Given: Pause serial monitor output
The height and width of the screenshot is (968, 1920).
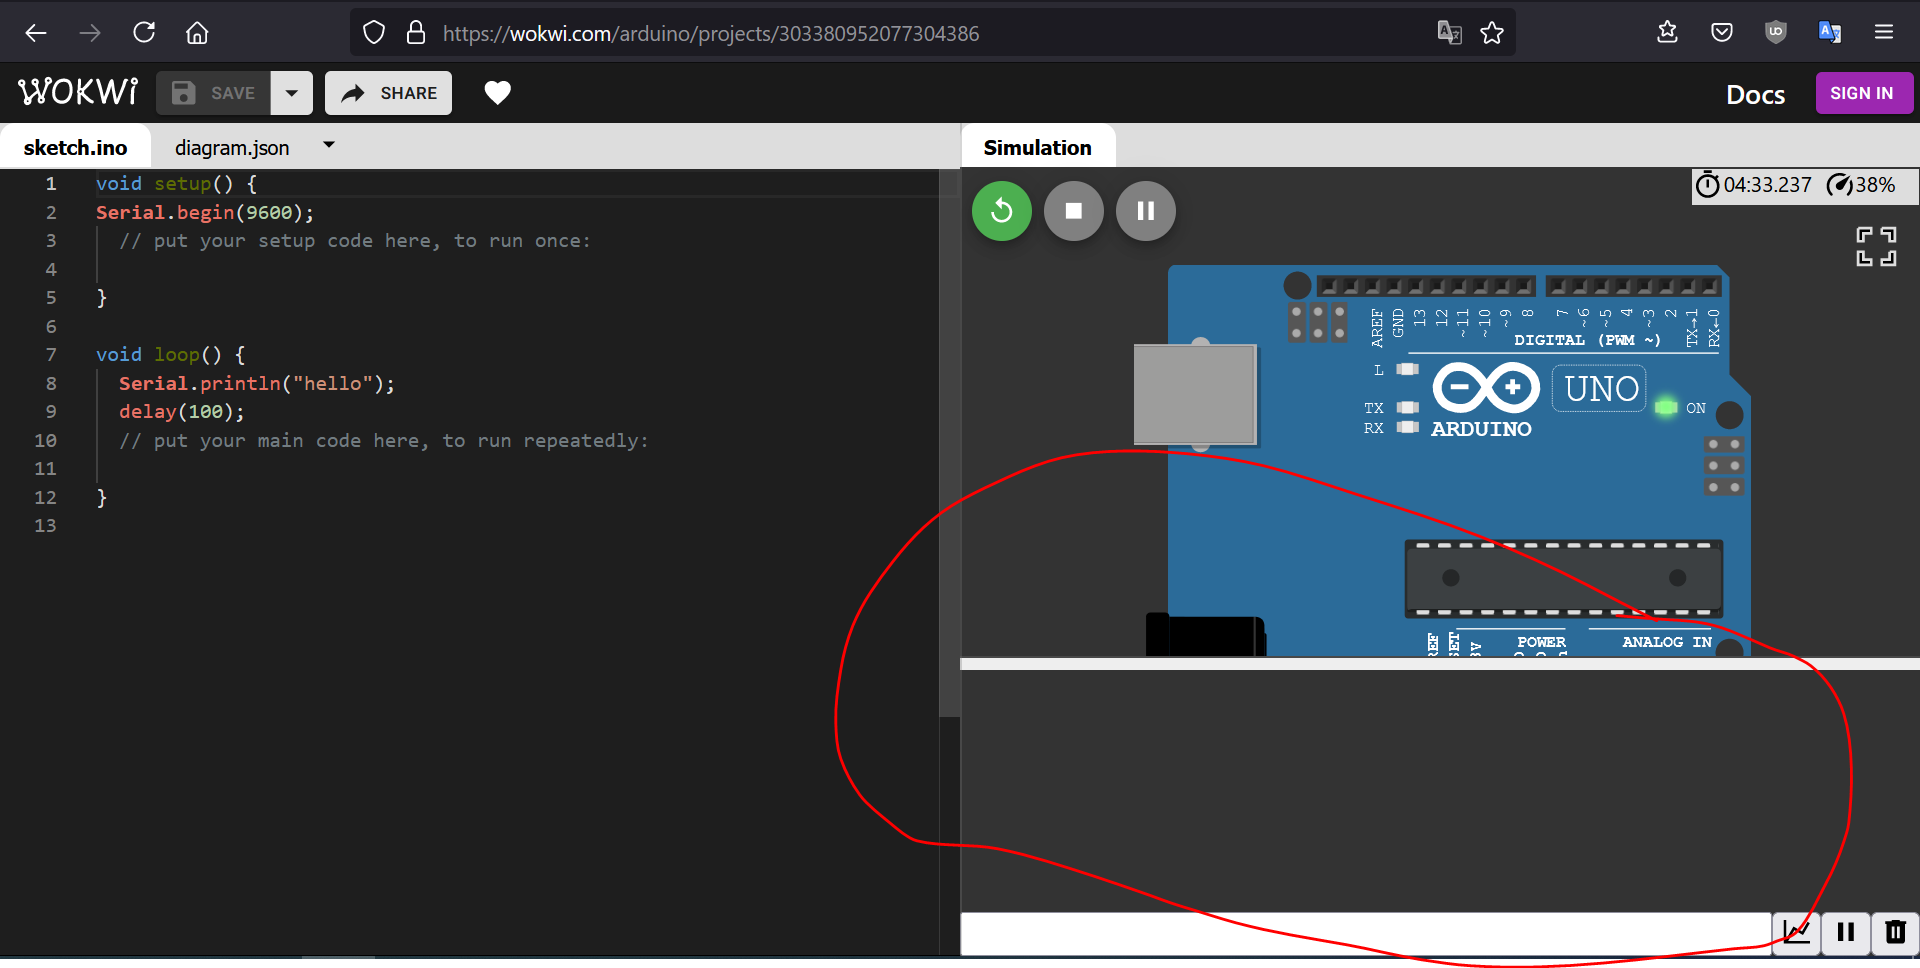Looking at the screenshot, I should [1845, 933].
